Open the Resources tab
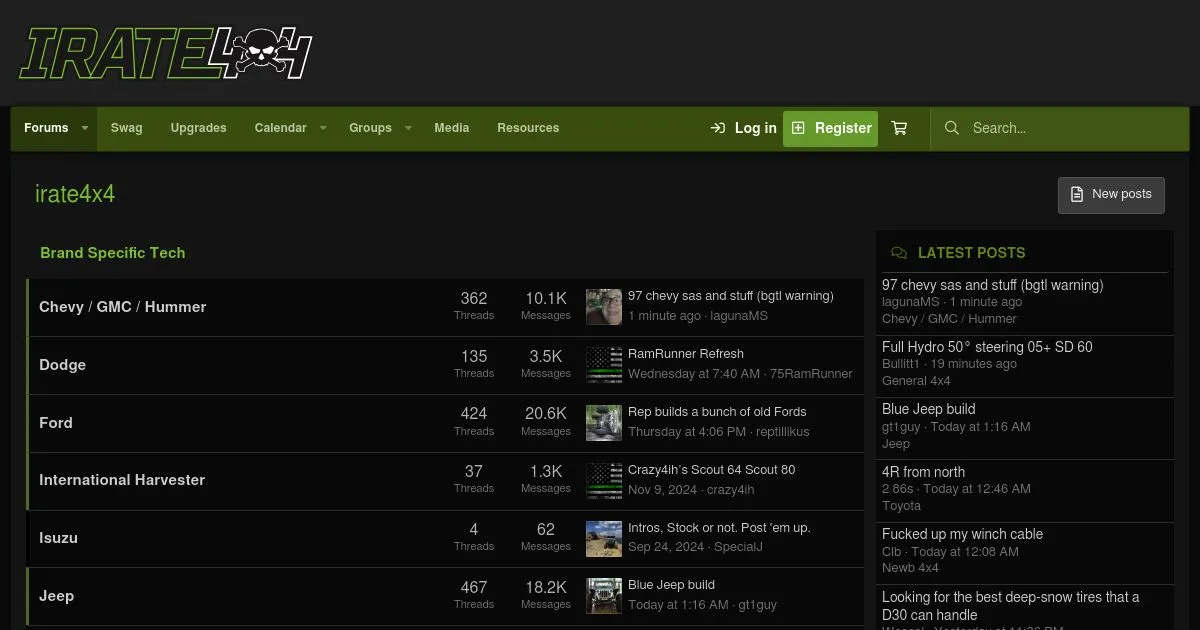This screenshot has height=630, width=1200. coord(528,128)
